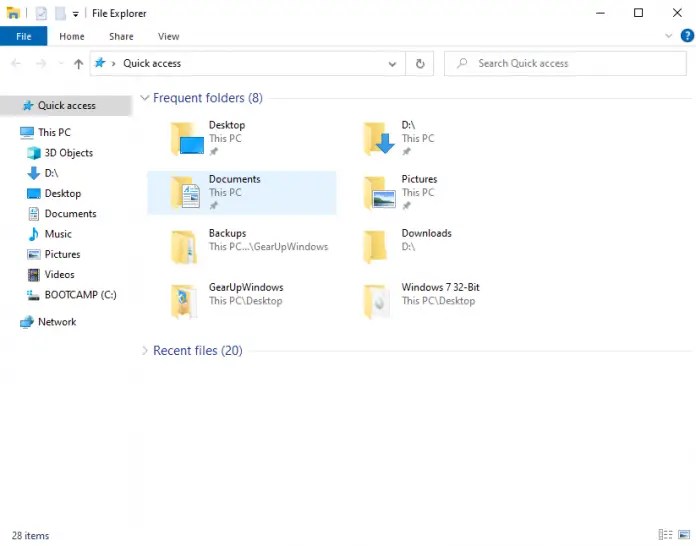This screenshot has height=546, width=696.
Task: Select the Documents folder icon in Frequent folders
Action: click(186, 193)
